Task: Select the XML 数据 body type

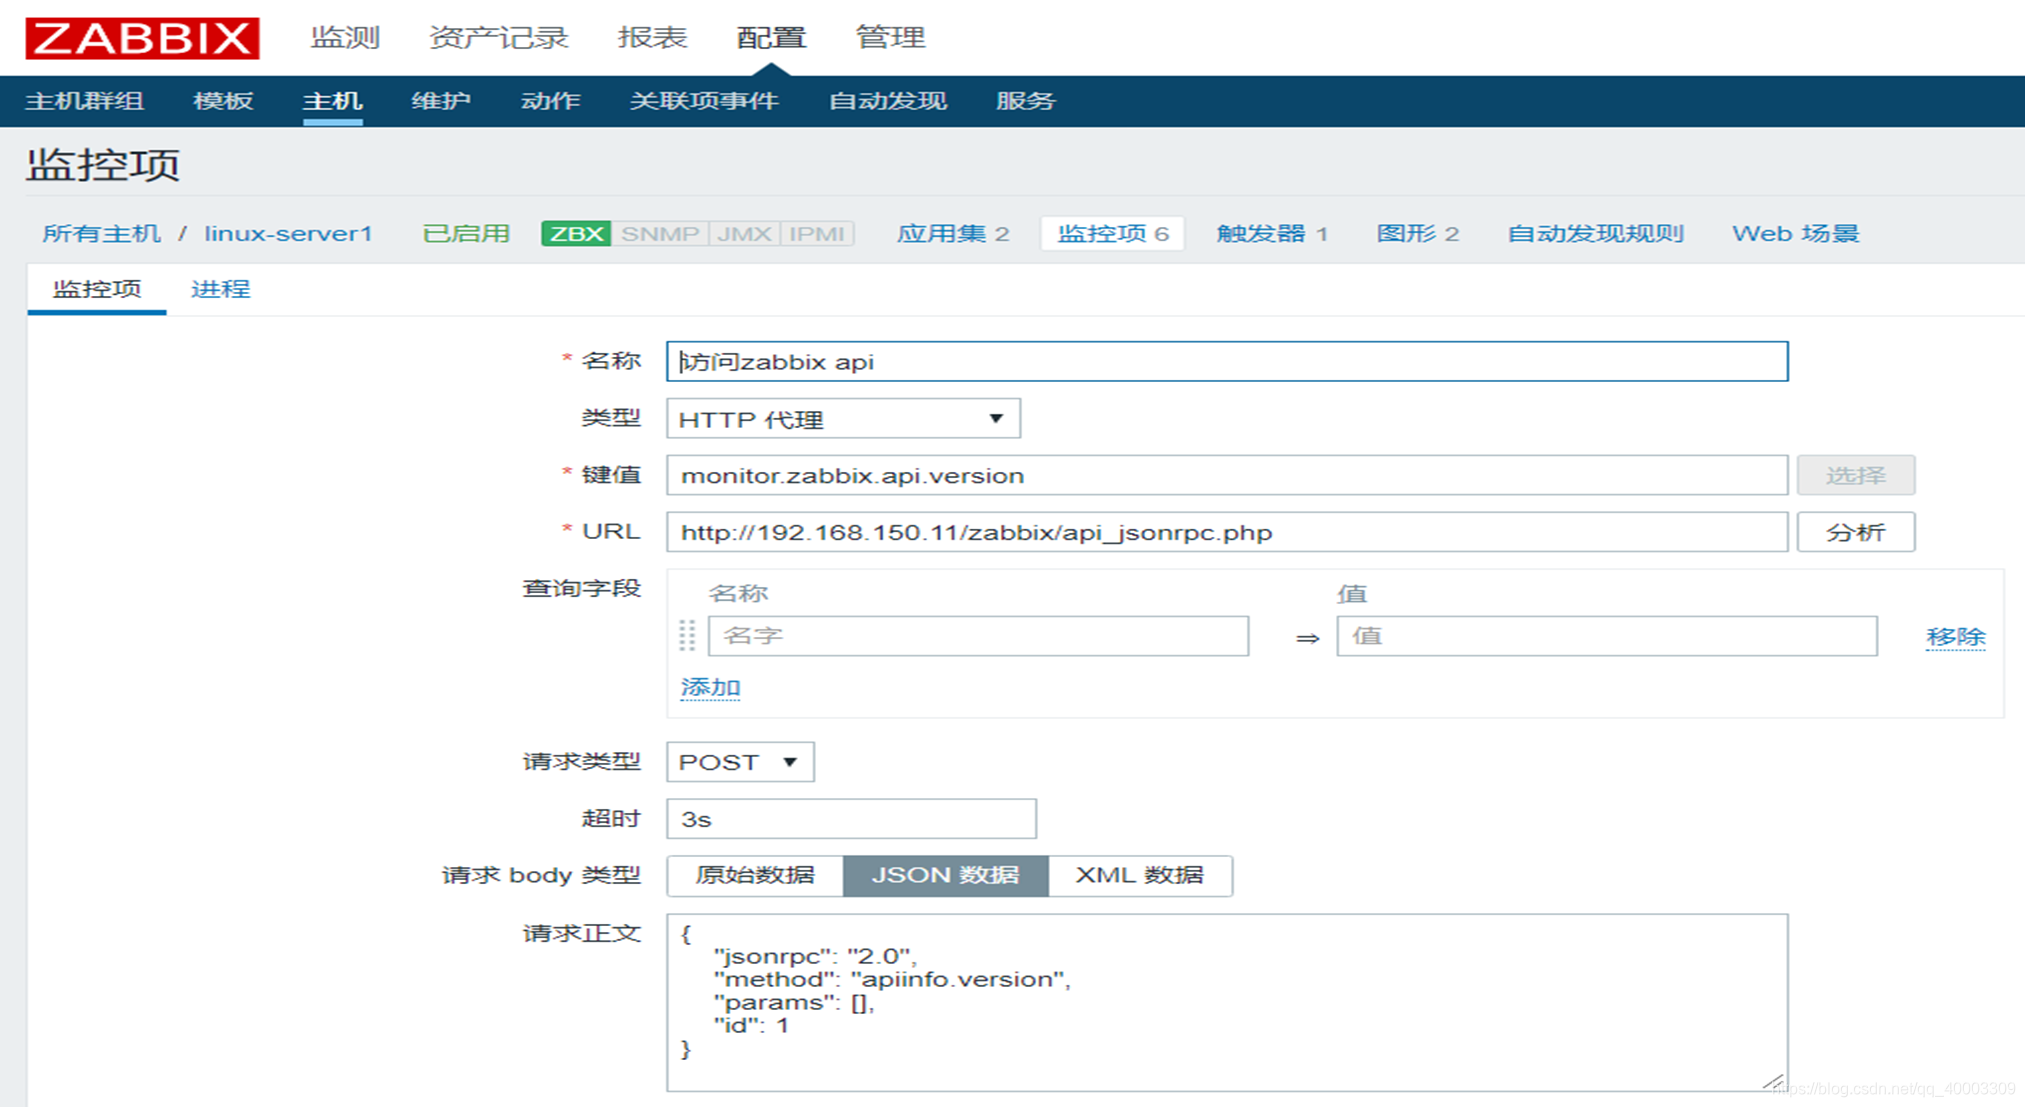Action: pos(1140,875)
